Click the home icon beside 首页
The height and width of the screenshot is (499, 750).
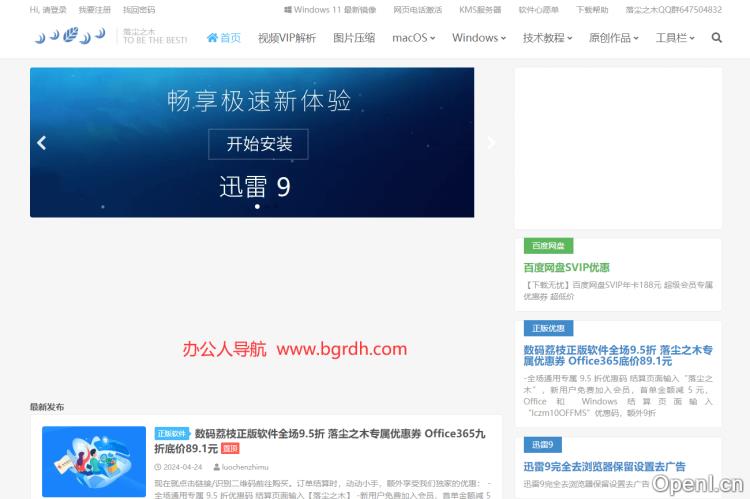pos(212,38)
